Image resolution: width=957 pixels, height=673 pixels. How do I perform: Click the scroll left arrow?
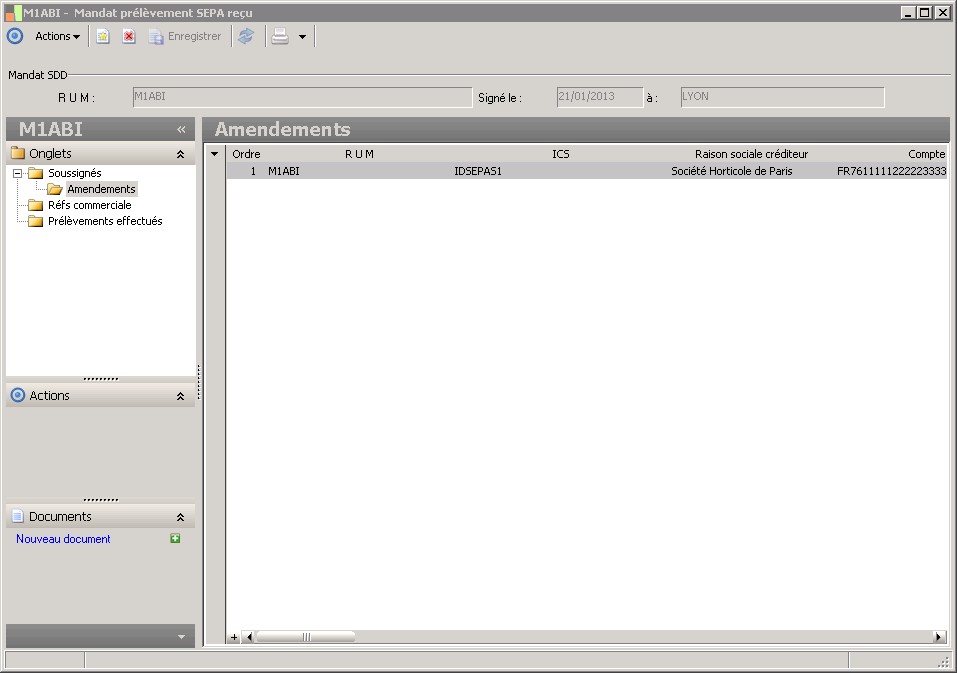tap(248, 637)
